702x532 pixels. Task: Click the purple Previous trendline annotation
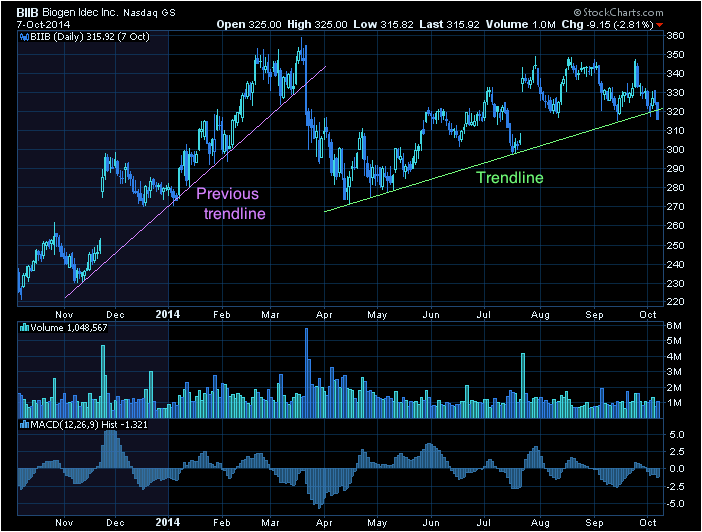231,203
